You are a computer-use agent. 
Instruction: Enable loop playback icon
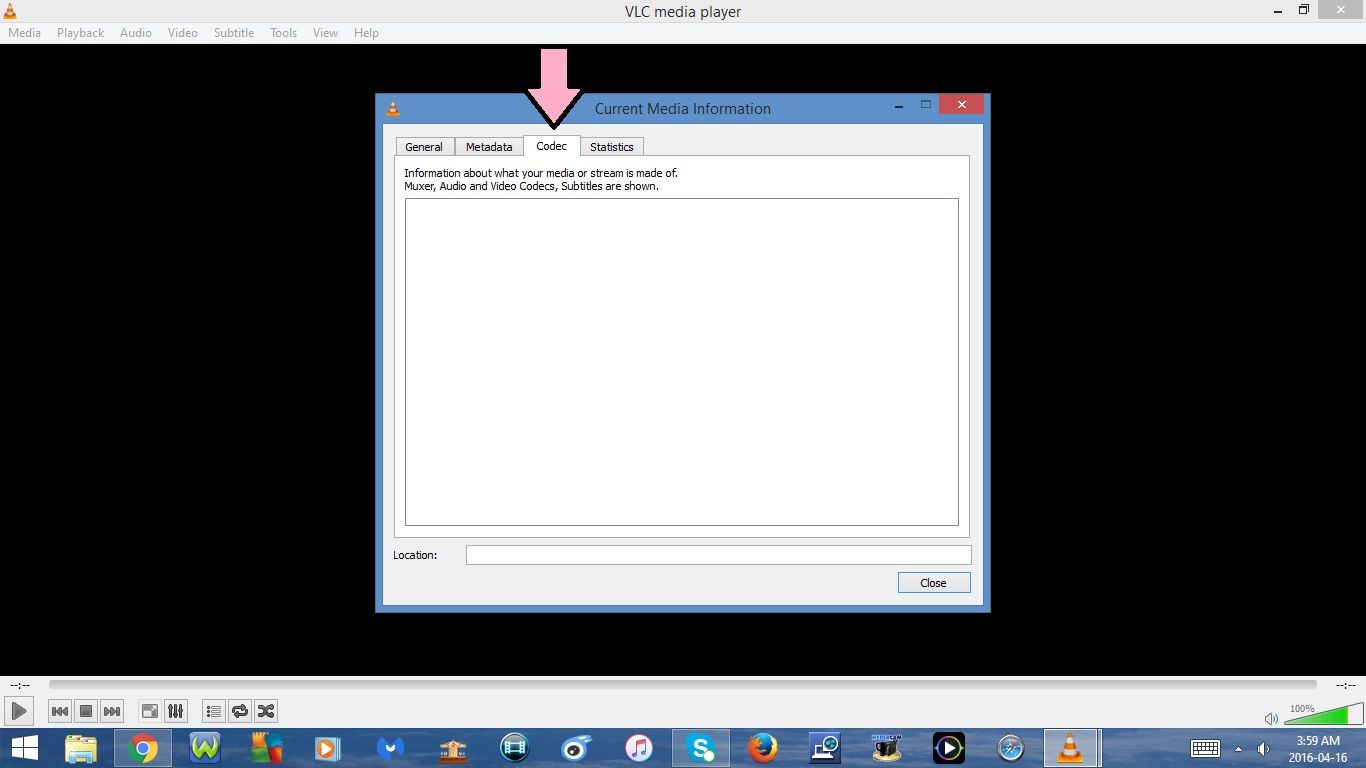(239, 710)
